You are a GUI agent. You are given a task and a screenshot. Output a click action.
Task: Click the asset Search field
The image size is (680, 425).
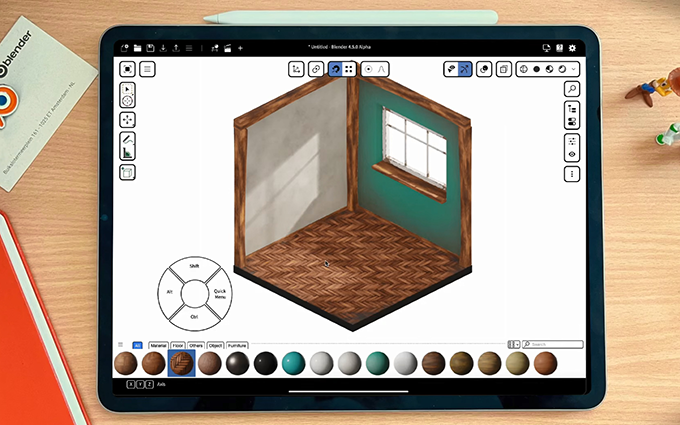point(555,344)
